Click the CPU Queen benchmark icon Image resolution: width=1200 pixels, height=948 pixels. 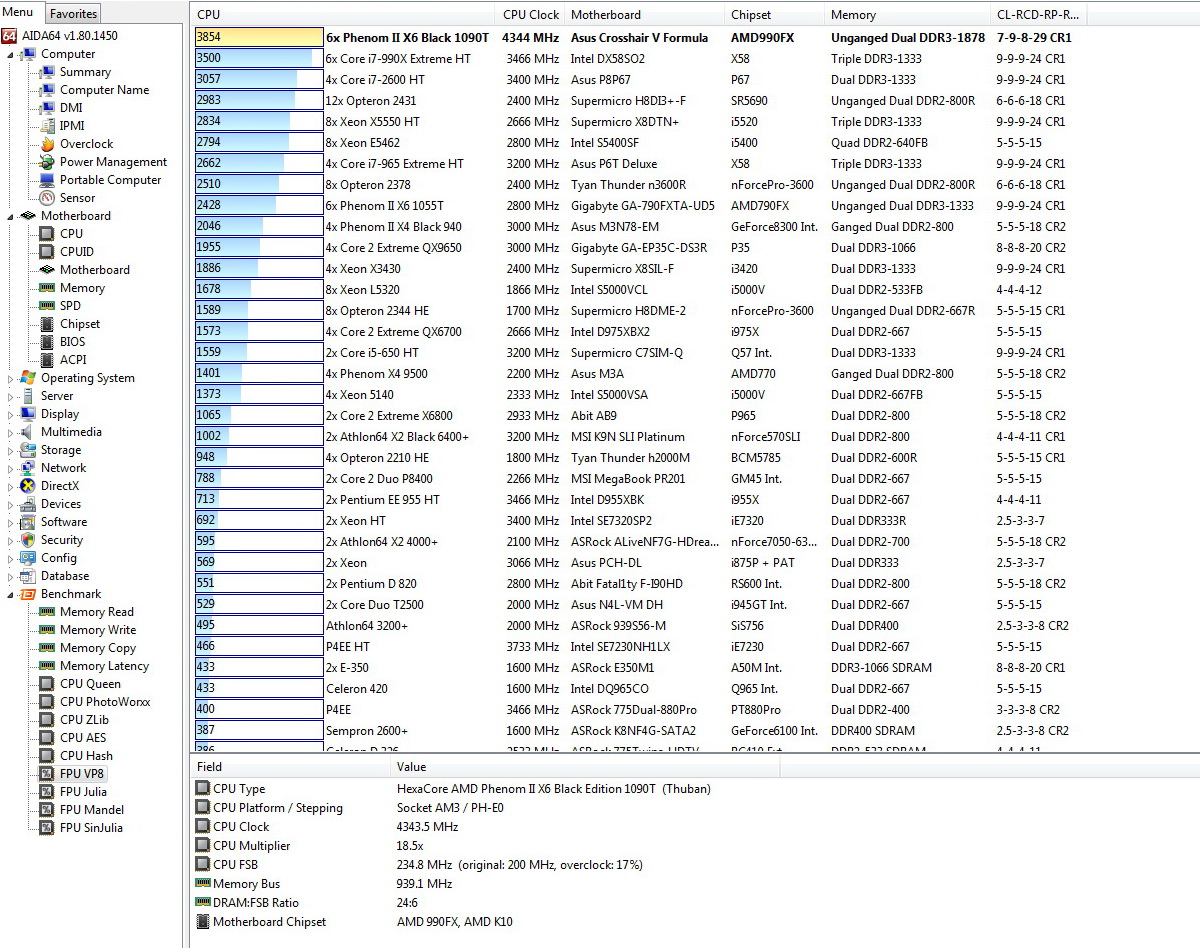pyautogui.click(x=47, y=684)
